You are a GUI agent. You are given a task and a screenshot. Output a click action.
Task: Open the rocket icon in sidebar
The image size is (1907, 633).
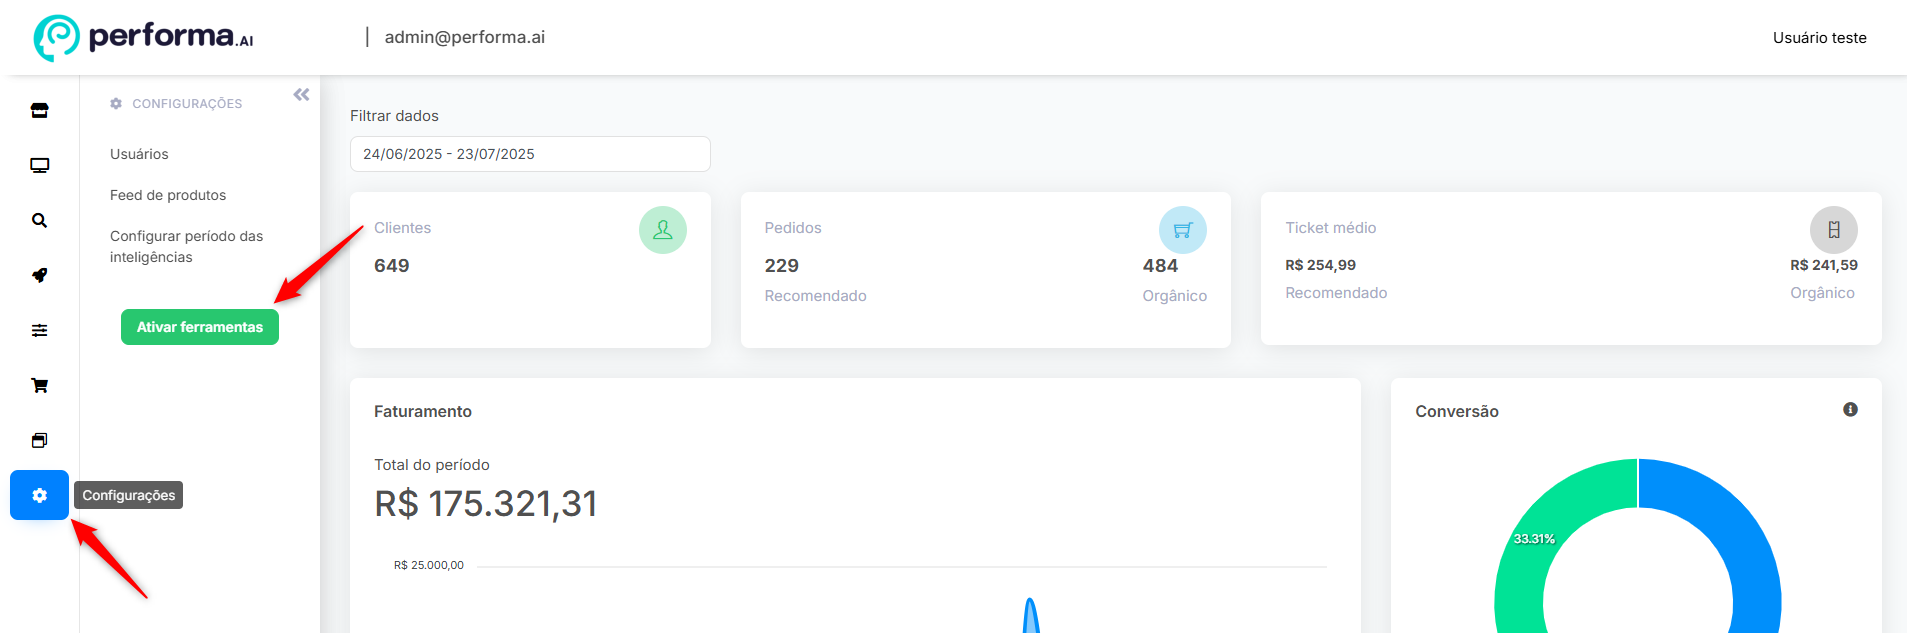(x=39, y=275)
